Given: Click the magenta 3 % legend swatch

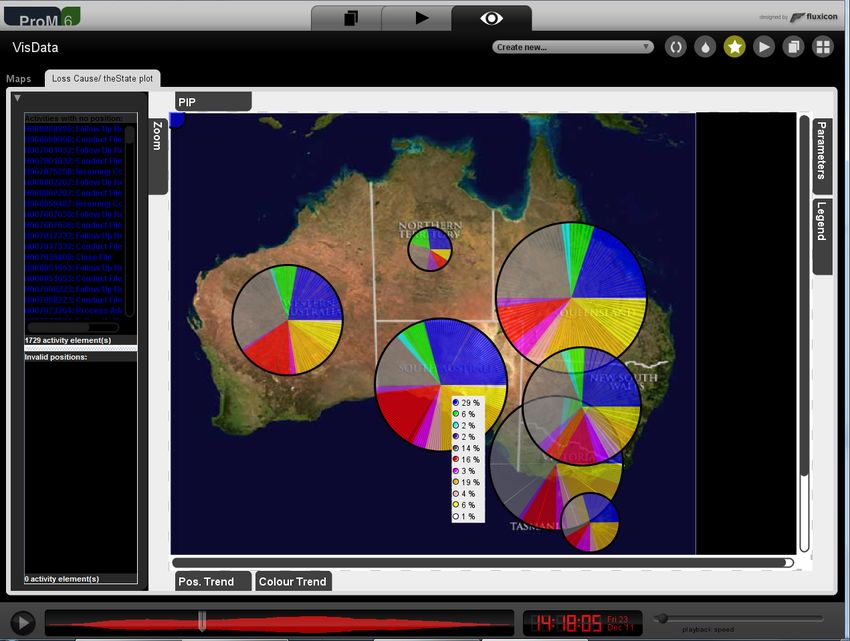Looking at the screenshot, I should (456, 471).
